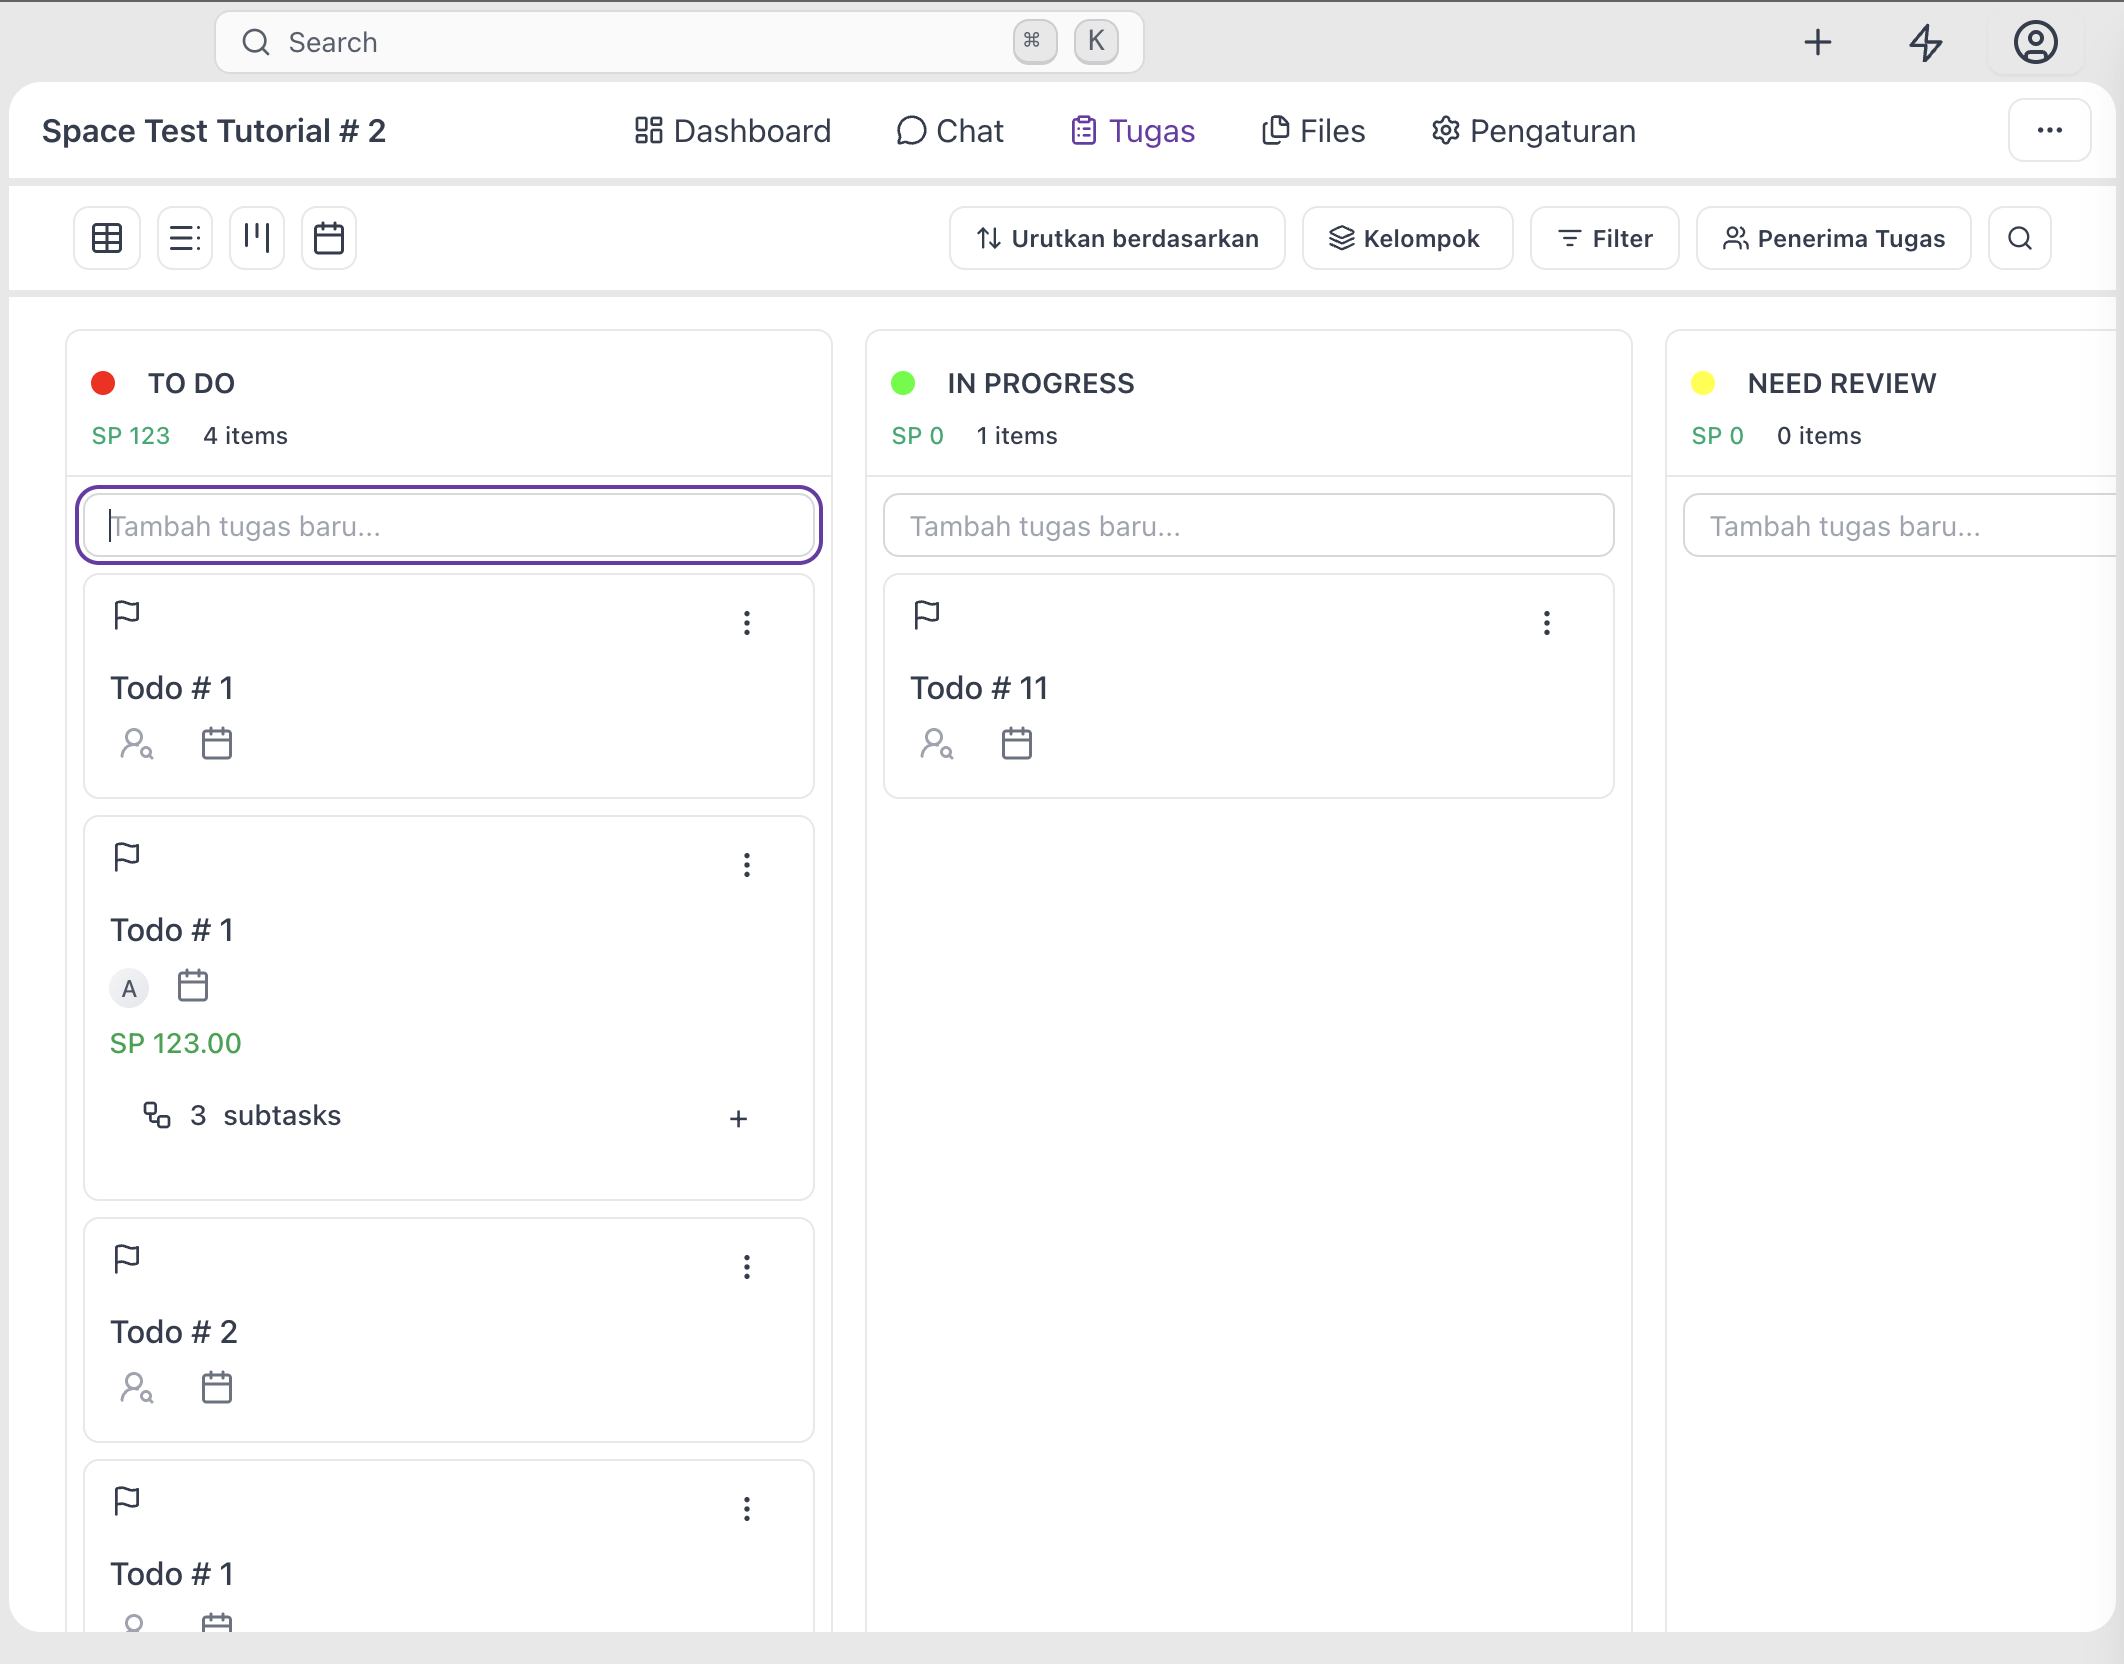The image size is (2124, 1664).
Task: Click Tambah tugas baru in IN PROGRESS
Action: [x=1248, y=526]
